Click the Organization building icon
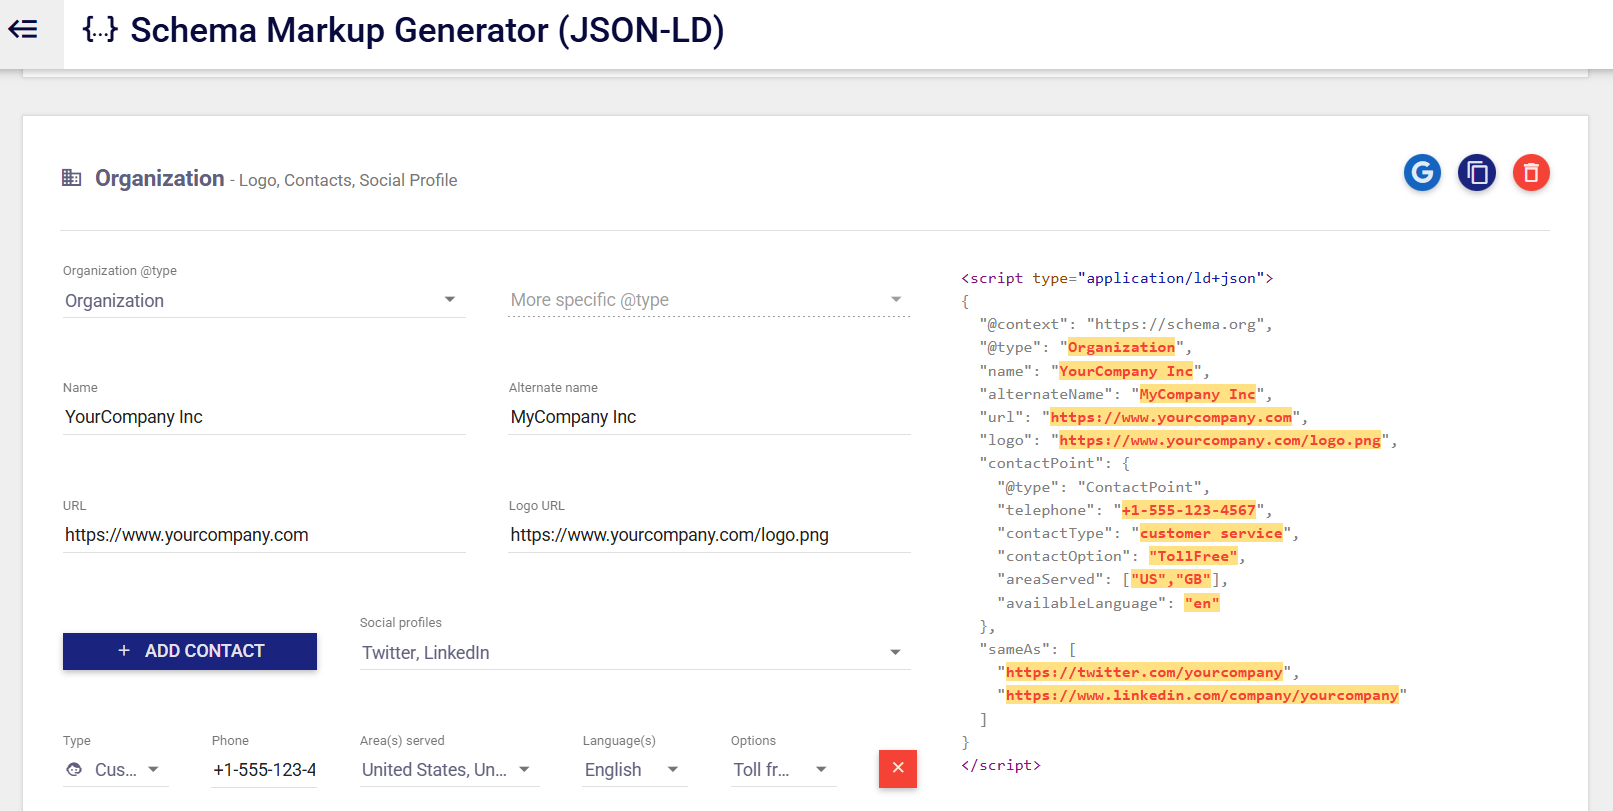The height and width of the screenshot is (811, 1613). tap(72, 178)
